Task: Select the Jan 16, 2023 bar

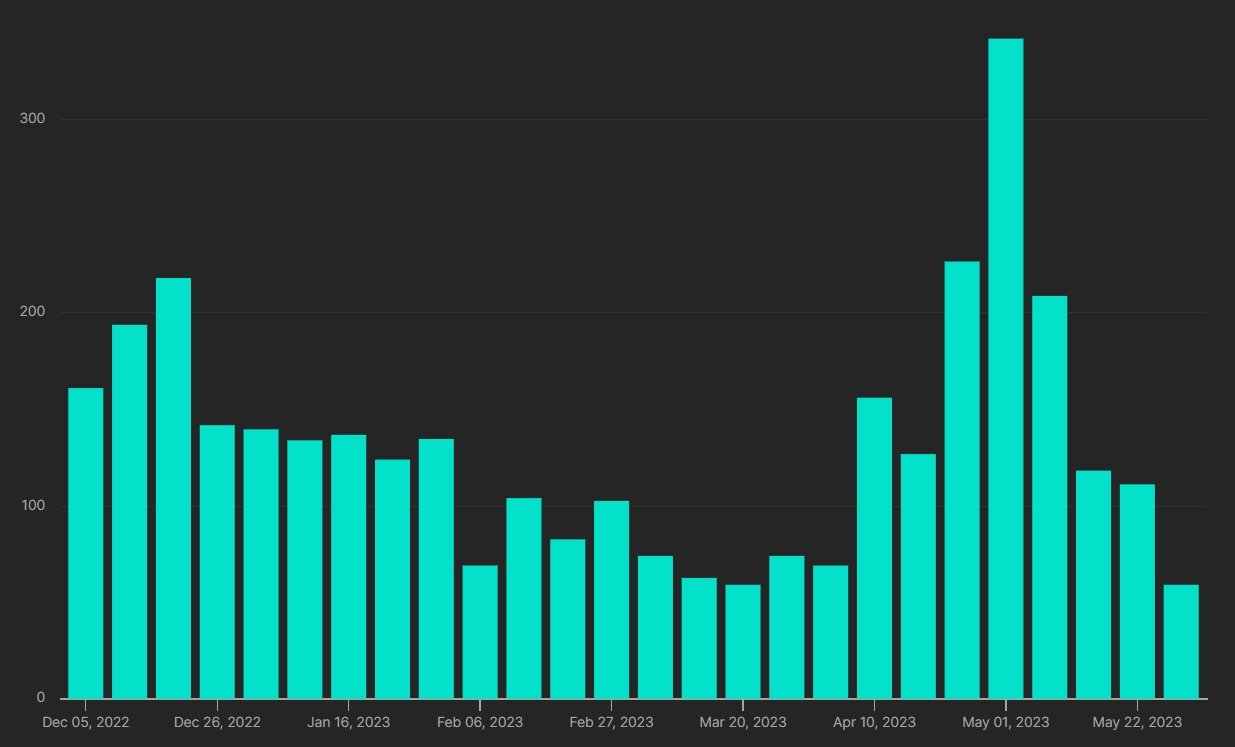Action: point(348,566)
